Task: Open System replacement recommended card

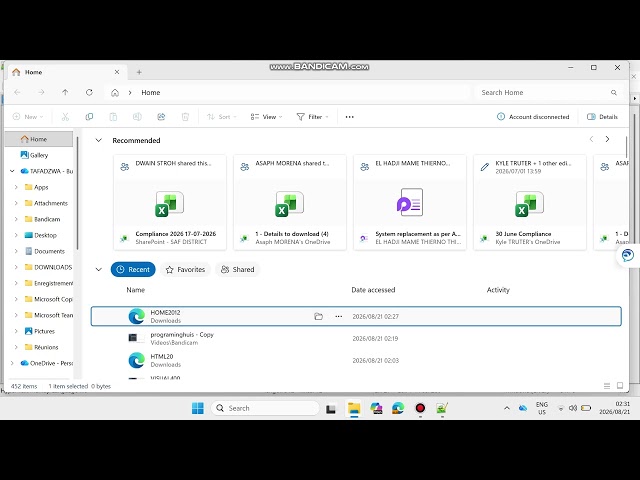Action: click(410, 202)
